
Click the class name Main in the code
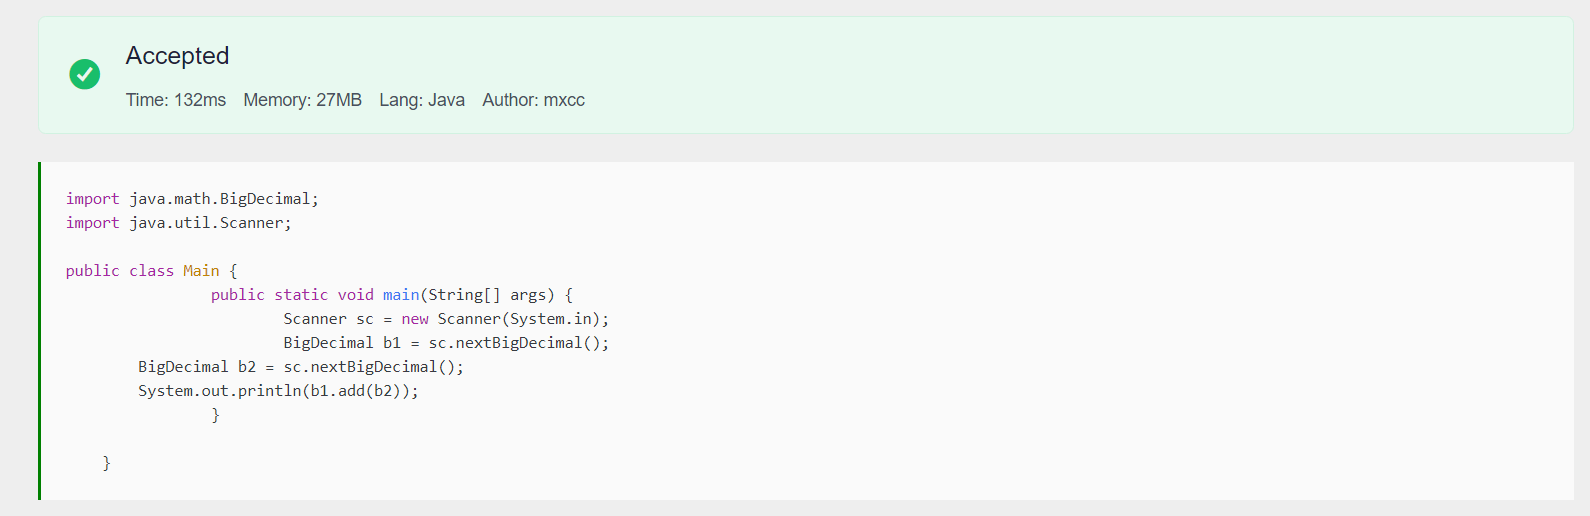pos(201,271)
